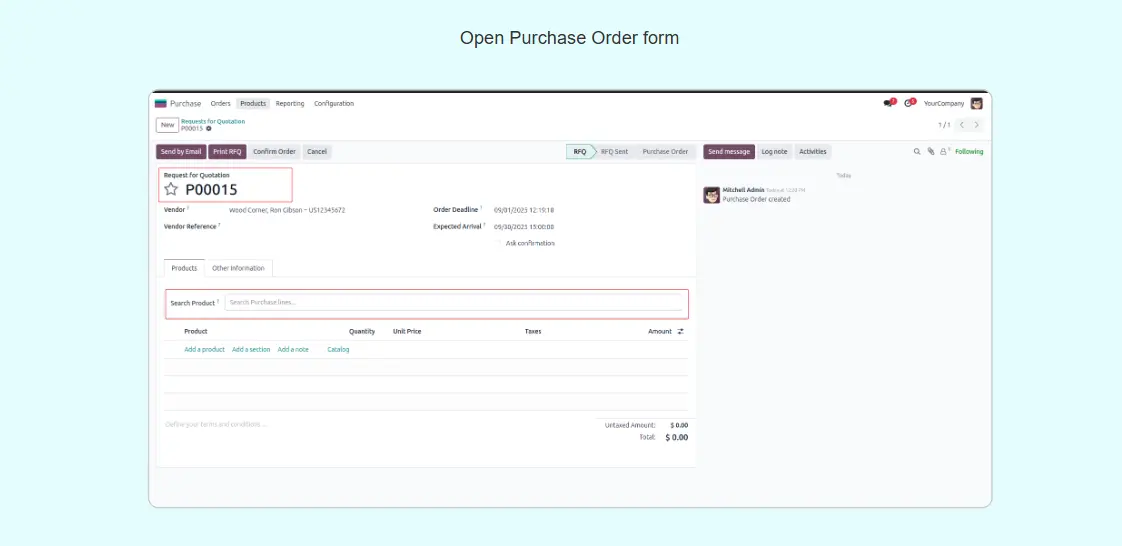Viewport: 1122px width, 546px height.
Task: Open the activities clock icon
Action: 909,103
